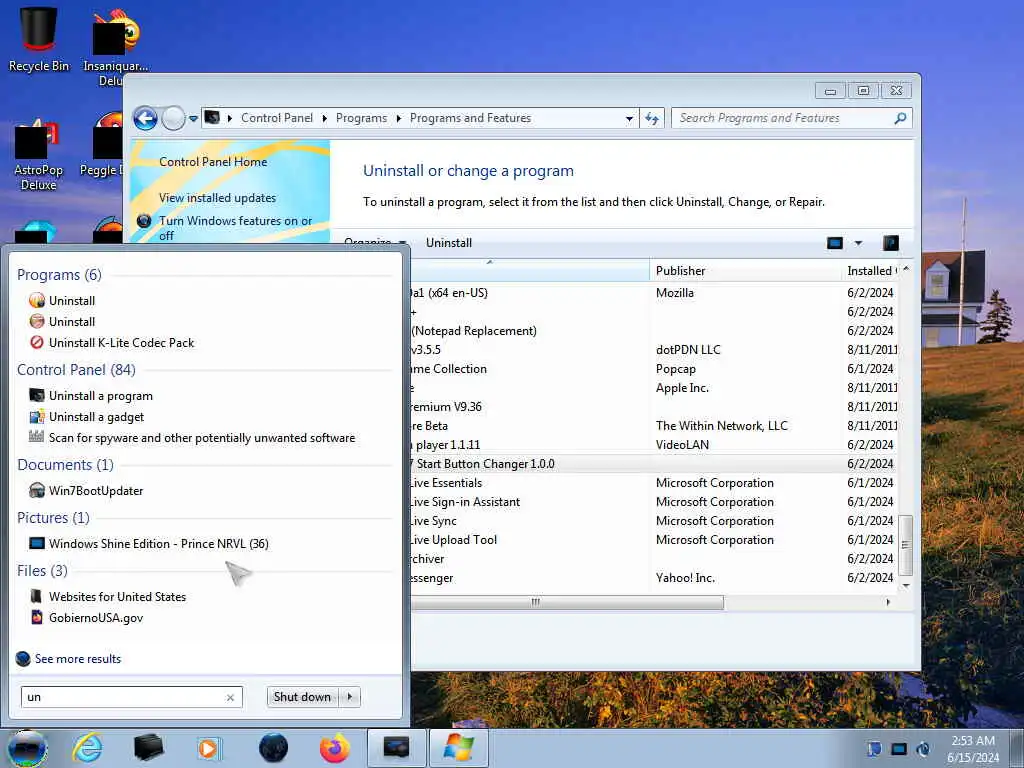Viewport: 1024px width, 768px height.
Task: Click the vertical scrollbar thumb in program list
Action: [905, 545]
